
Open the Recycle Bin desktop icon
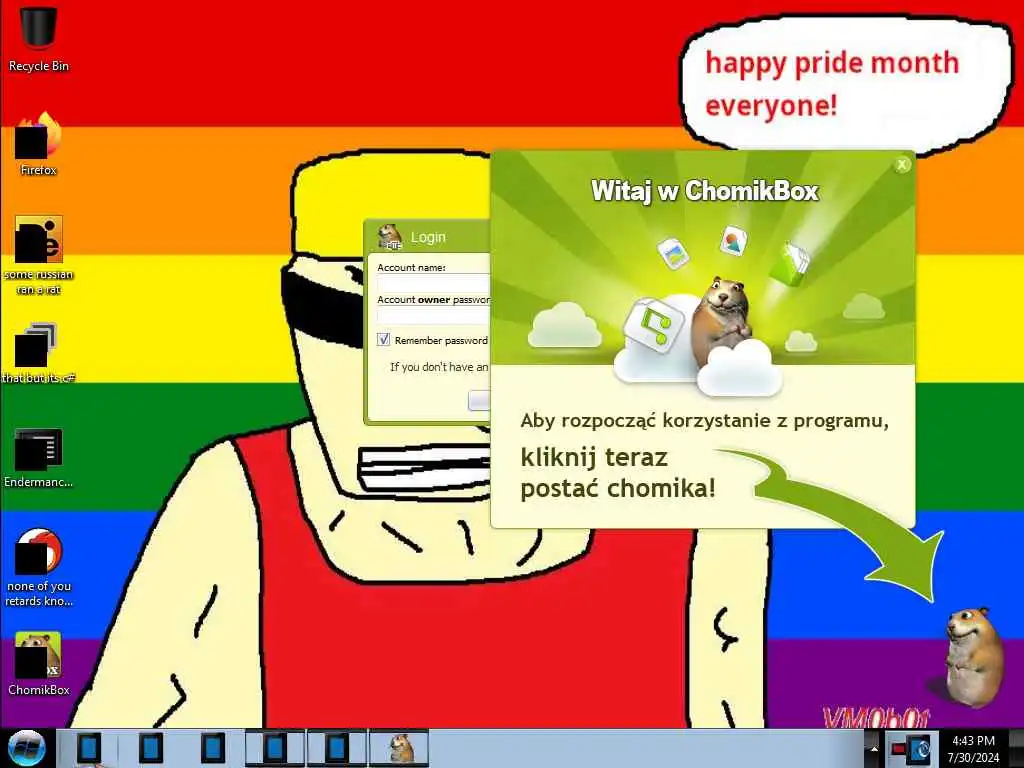(39, 38)
